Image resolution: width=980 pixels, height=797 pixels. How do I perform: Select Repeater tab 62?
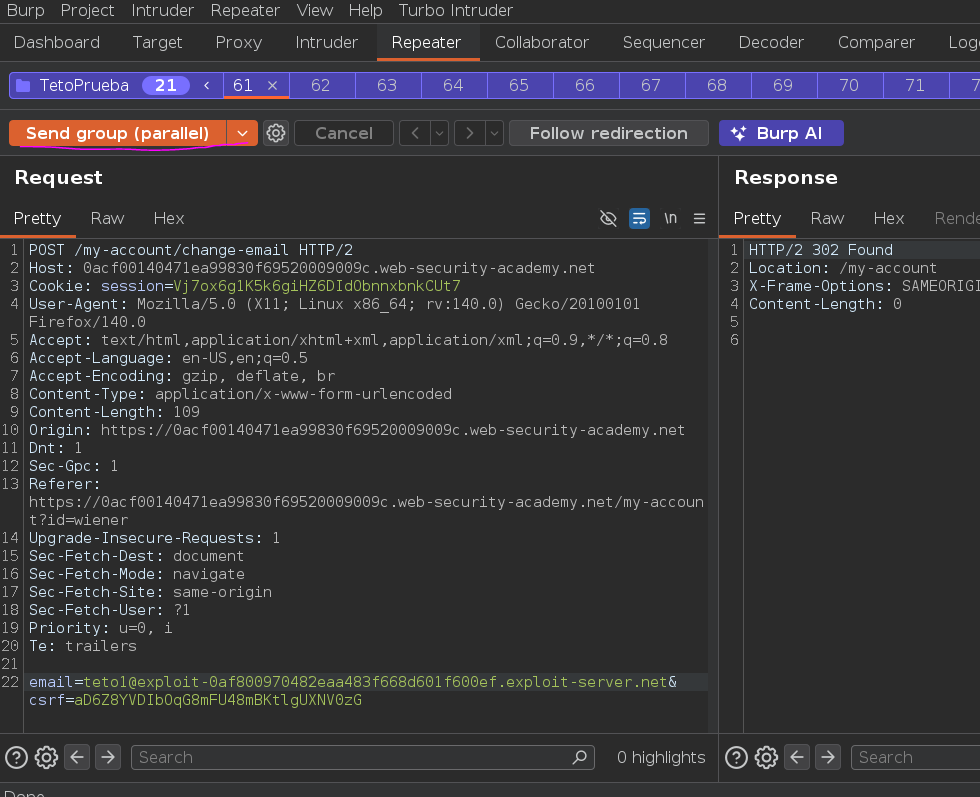click(x=321, y=86)
